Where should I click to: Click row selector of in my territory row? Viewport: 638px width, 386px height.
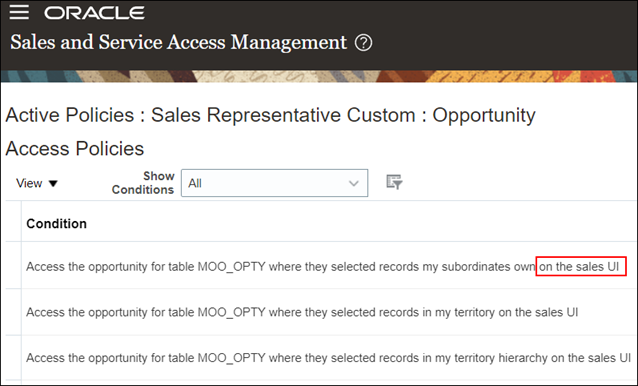[13, 312]
